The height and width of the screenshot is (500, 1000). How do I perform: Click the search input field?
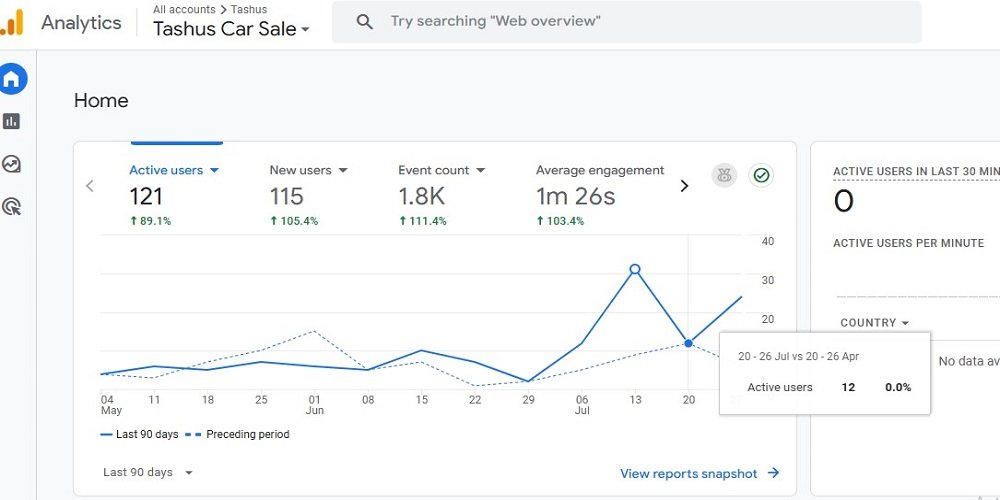(x=640, y=21)
